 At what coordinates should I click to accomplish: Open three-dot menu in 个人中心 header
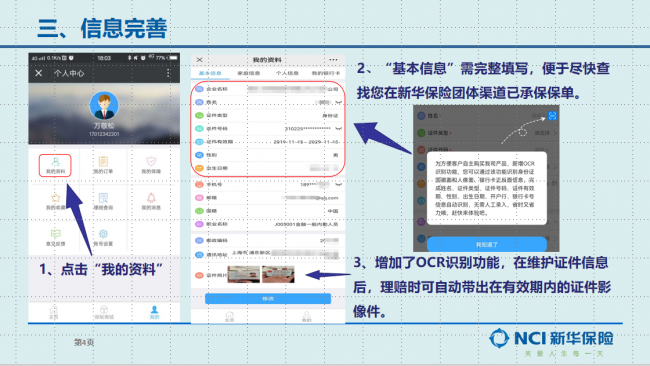tap(168, 73)
